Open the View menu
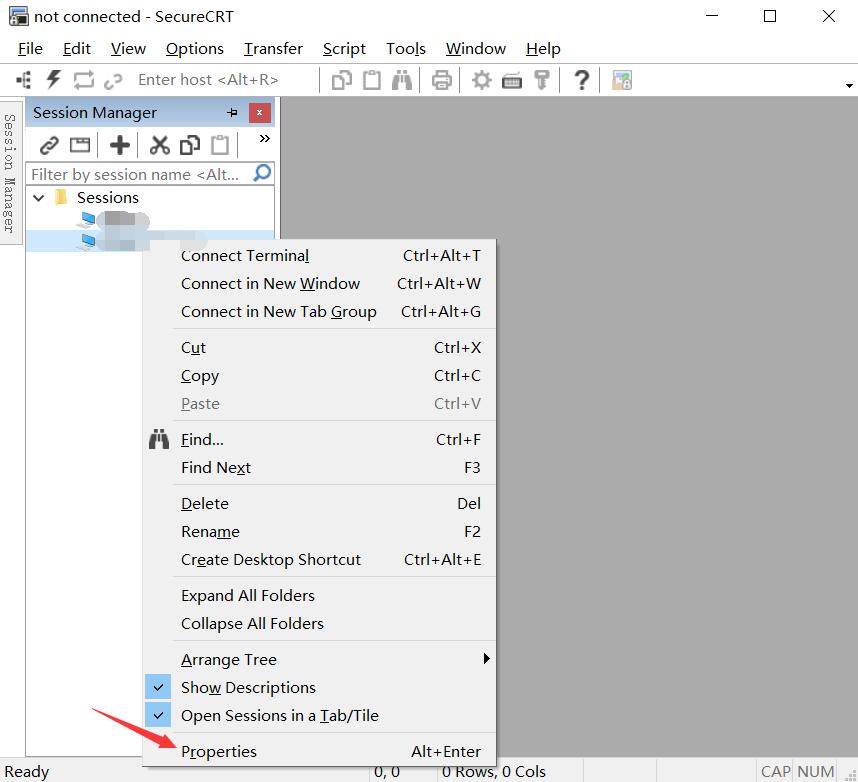Viewport: 858px width, 782px height. 128,49
